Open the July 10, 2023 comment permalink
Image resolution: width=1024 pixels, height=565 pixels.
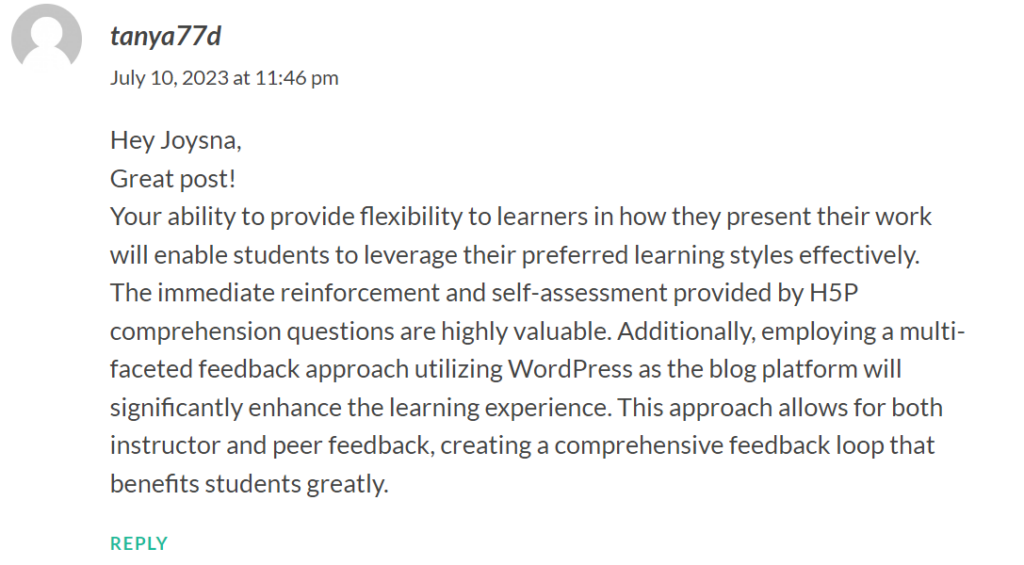224,78
